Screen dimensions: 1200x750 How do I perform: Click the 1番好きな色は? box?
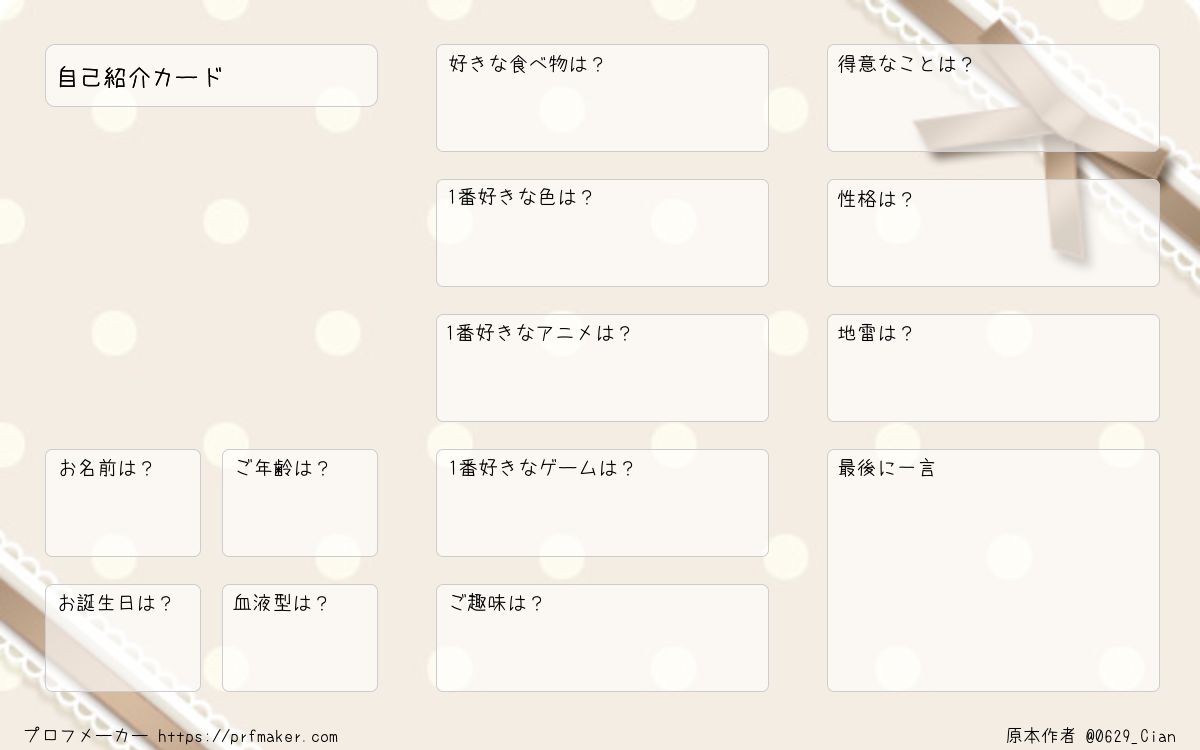(x=602, y=233)
